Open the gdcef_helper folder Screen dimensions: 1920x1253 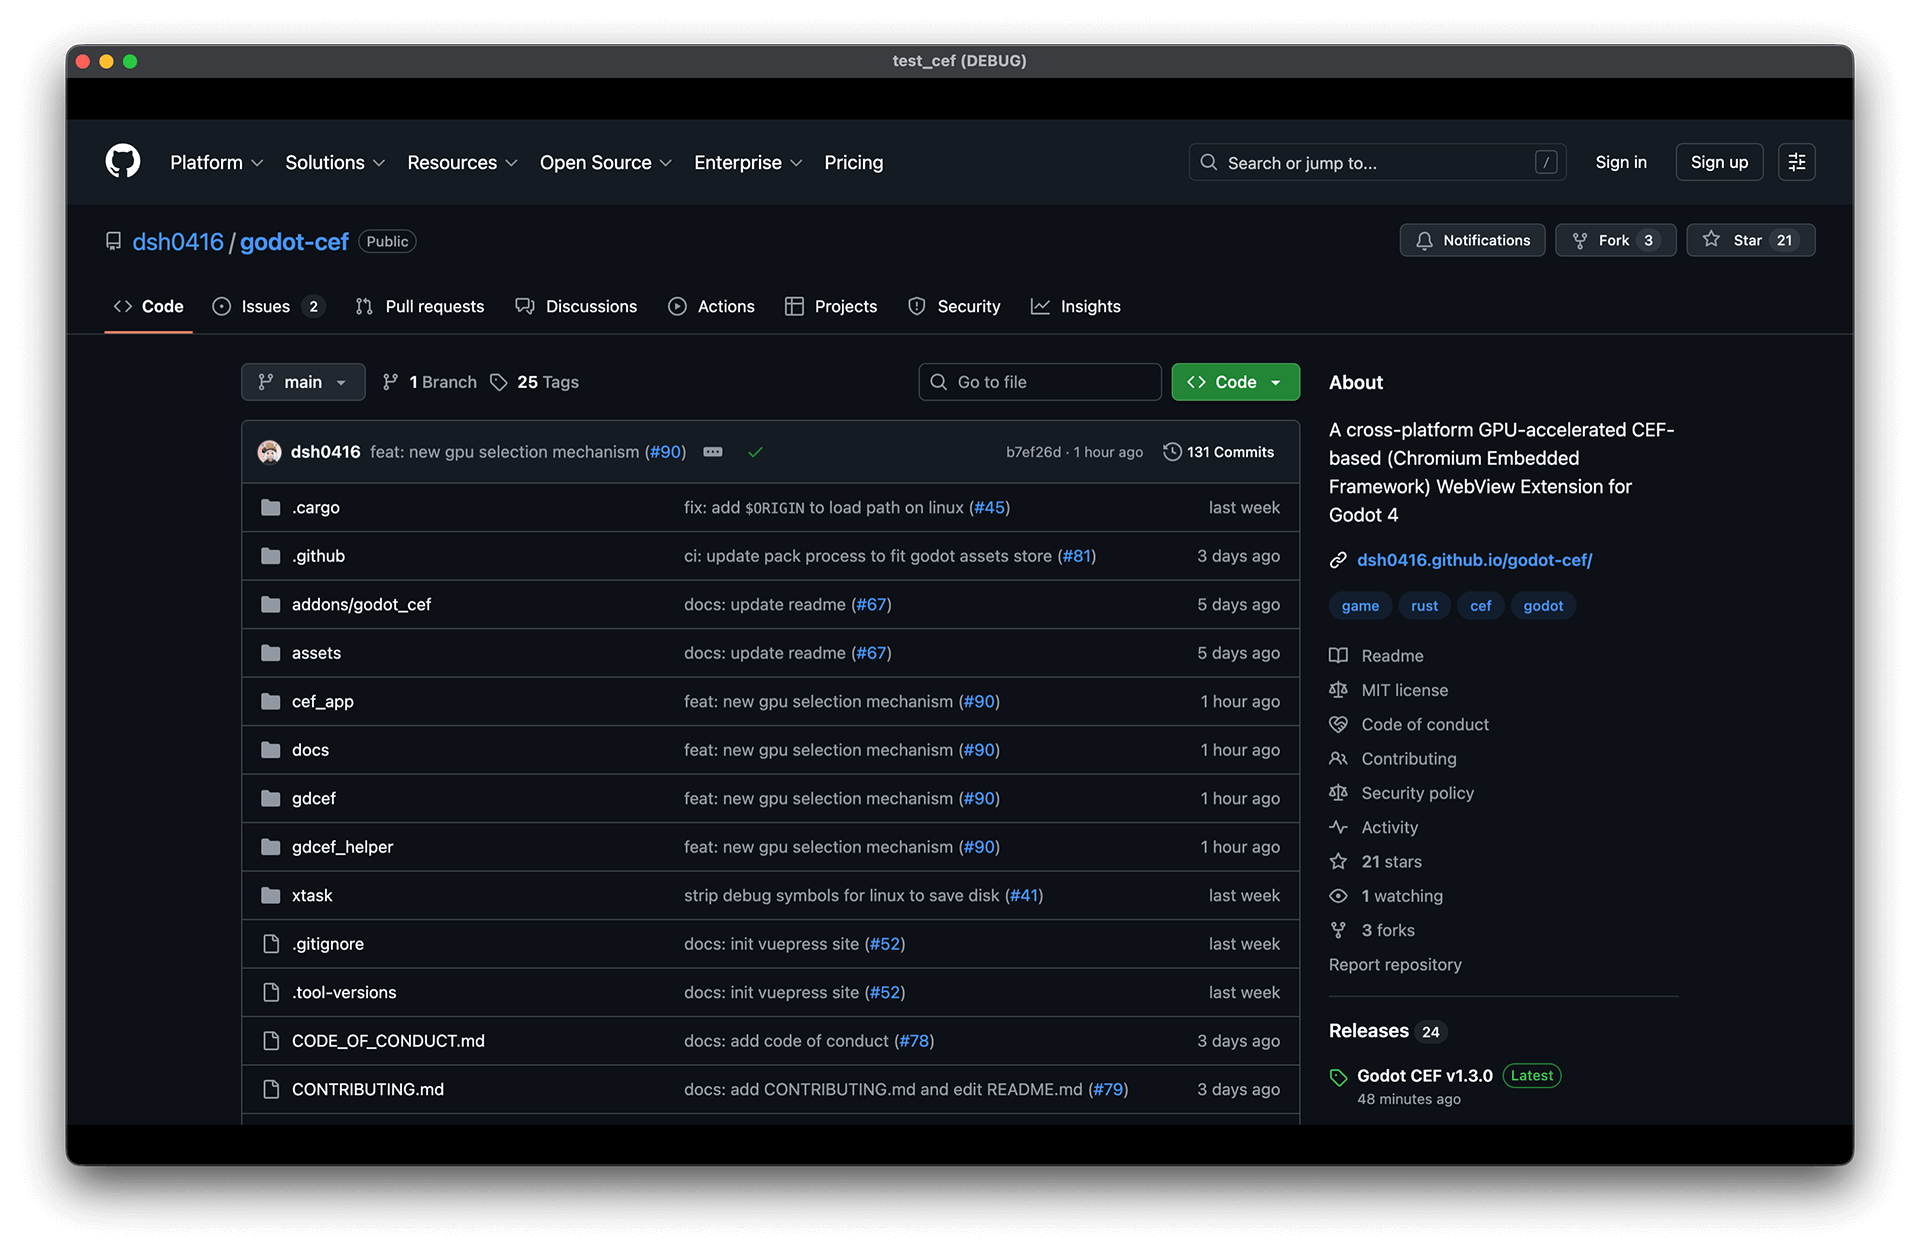tap(342, 847)
